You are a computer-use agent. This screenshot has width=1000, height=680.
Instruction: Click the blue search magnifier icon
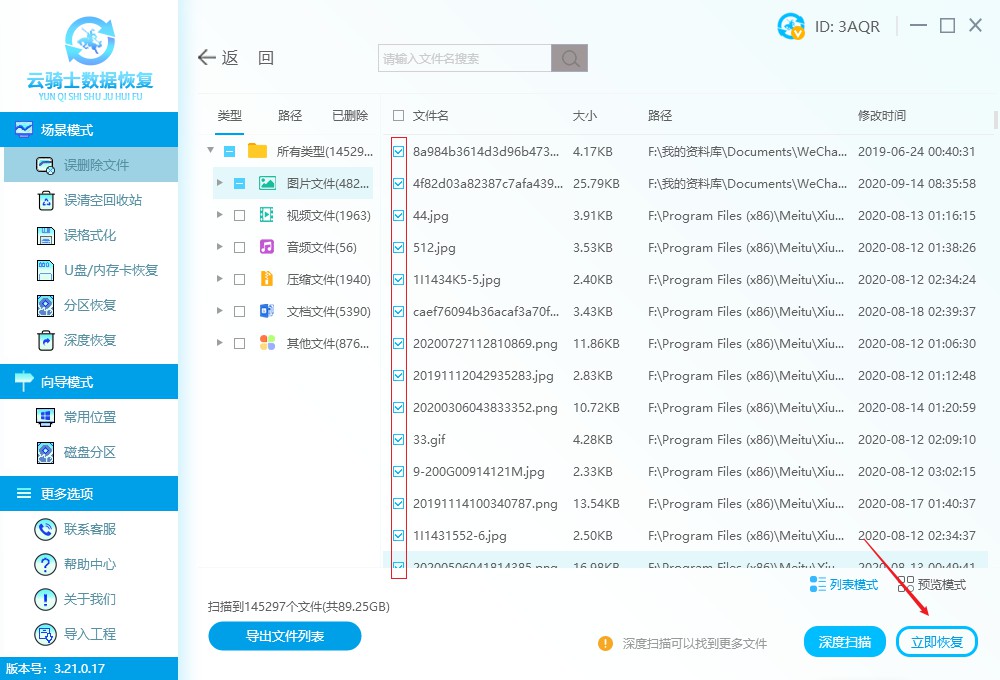(569, 58)
